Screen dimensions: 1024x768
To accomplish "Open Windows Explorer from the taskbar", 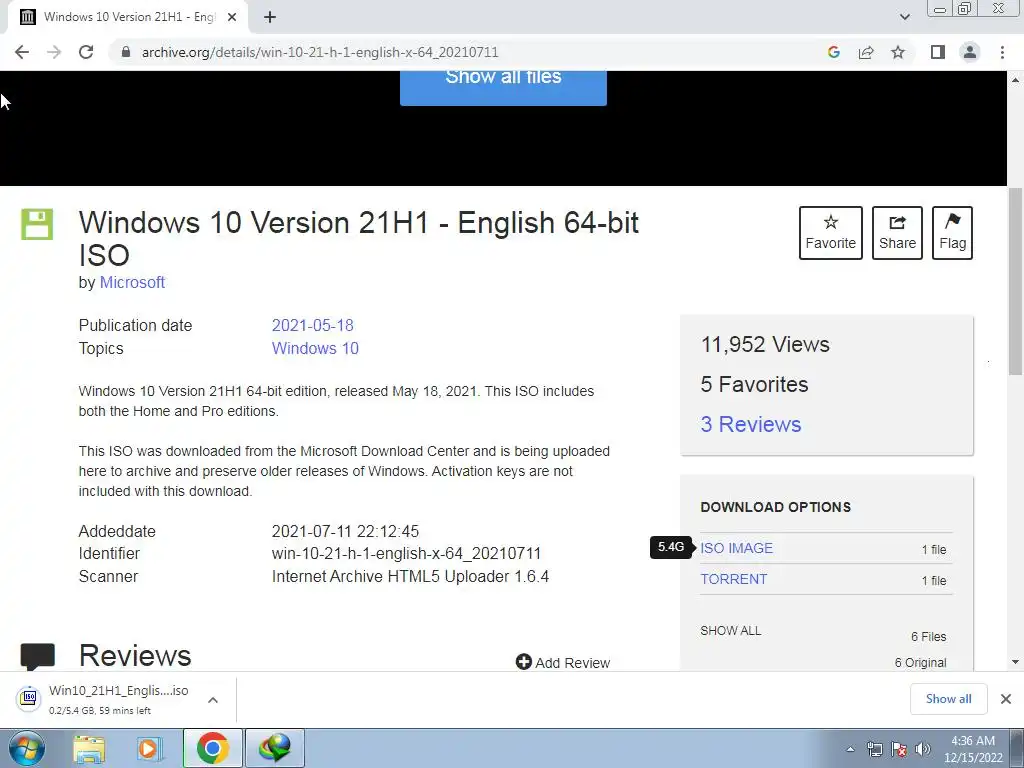I will pyautogui.click(x=89, y=748).
